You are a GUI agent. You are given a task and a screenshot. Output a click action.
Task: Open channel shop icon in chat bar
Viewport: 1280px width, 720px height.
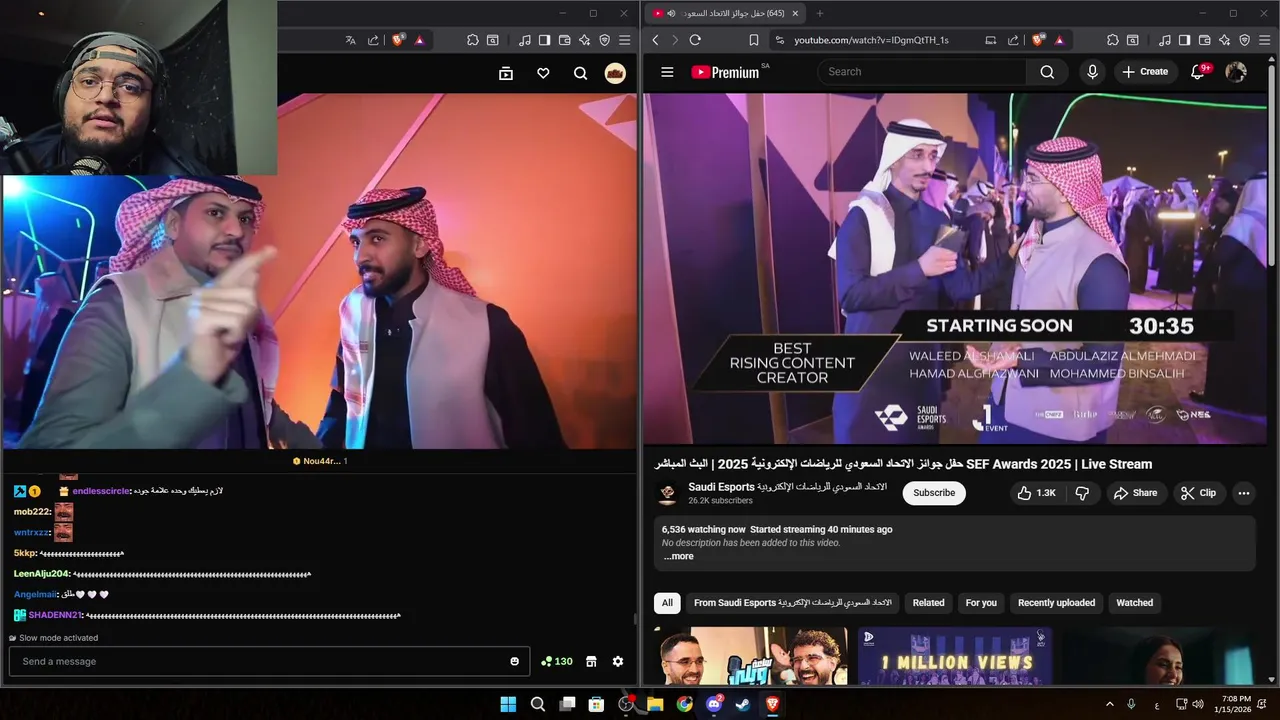coord(591,661)
